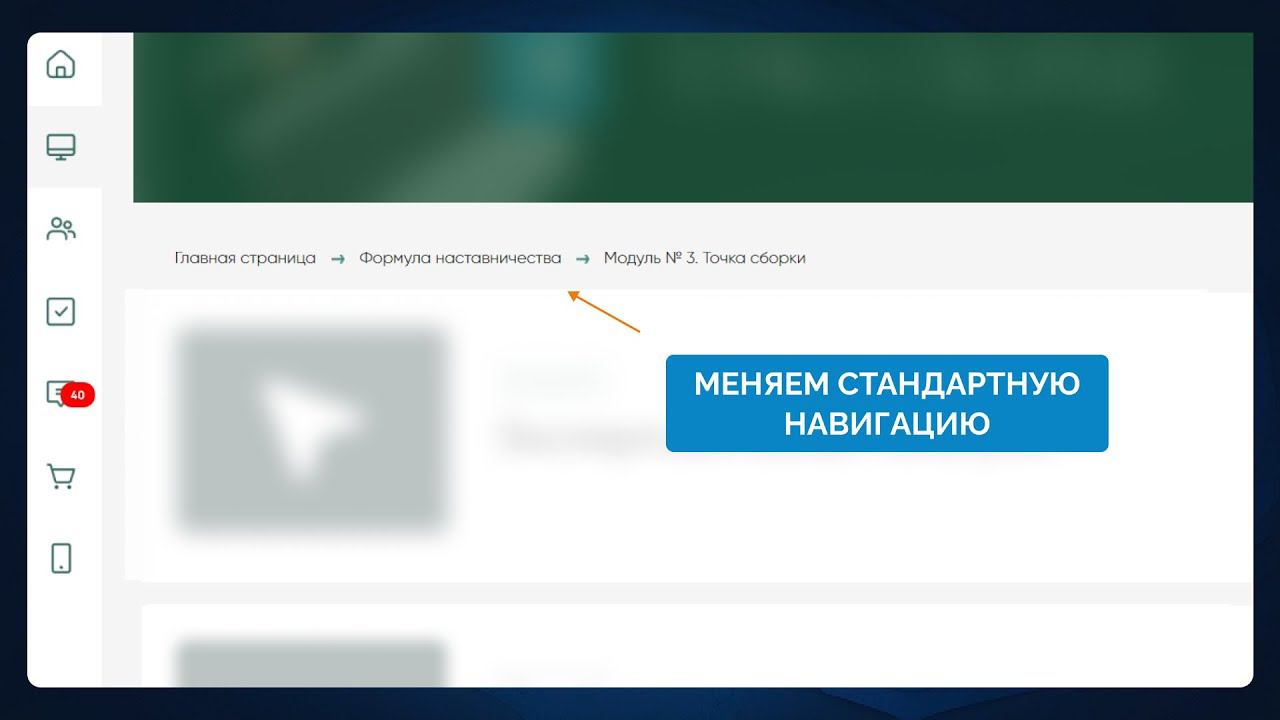Viewport: 1280px width, 720px height.
Task: Open the mobile phone sidebar icon
Action: (61, 558)
